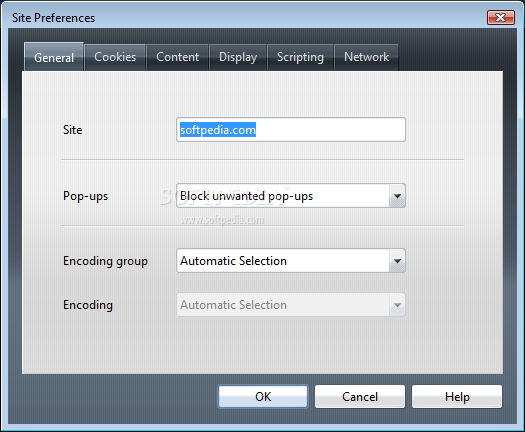Screen dimensions: 525x432
Task: Open the Cookies tab
Action: tap(115, 57)
